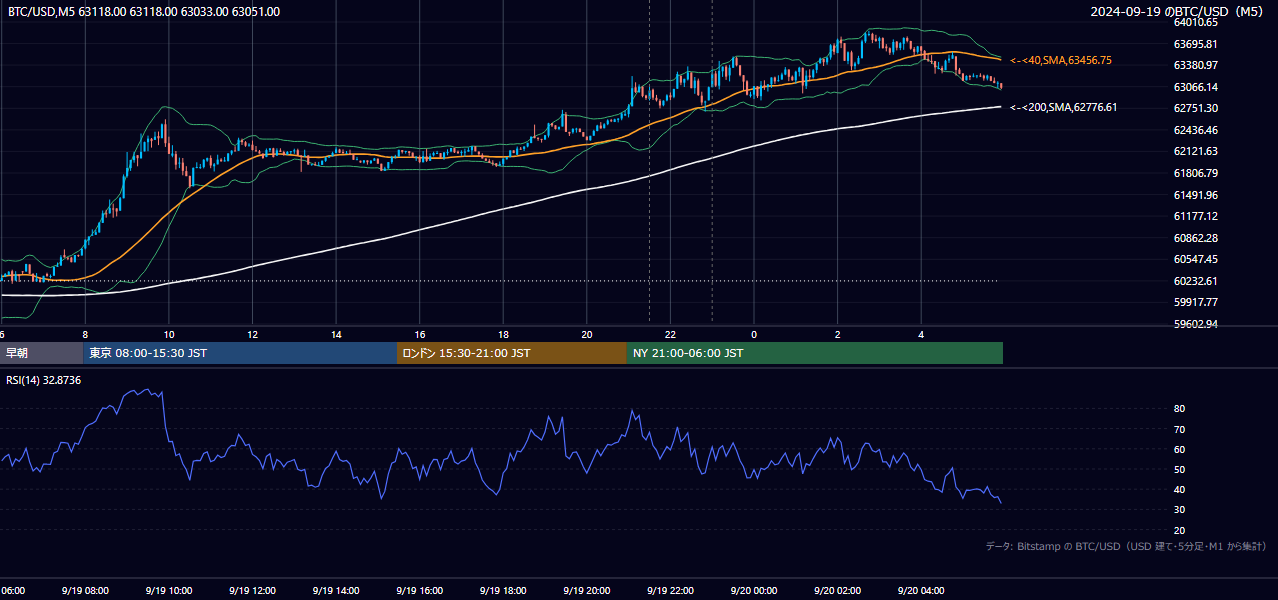Click price axis value 61491.96
This screenshot has height=600, width=1278.
pyautogui.click(x=1195, y=195)
